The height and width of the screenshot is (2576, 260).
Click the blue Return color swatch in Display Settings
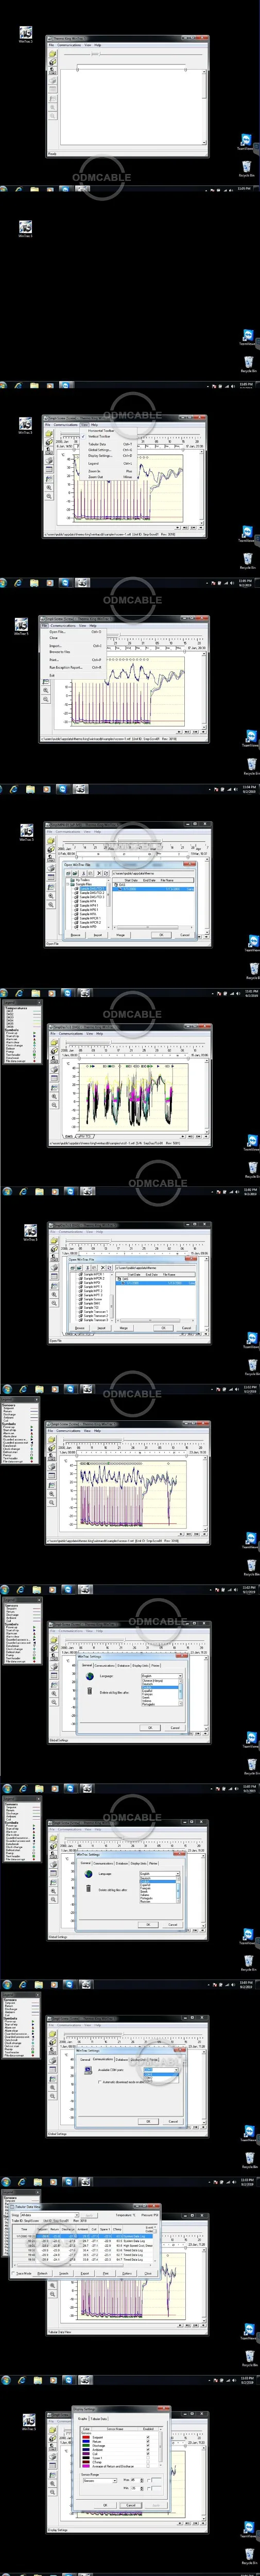[86, 2441]
